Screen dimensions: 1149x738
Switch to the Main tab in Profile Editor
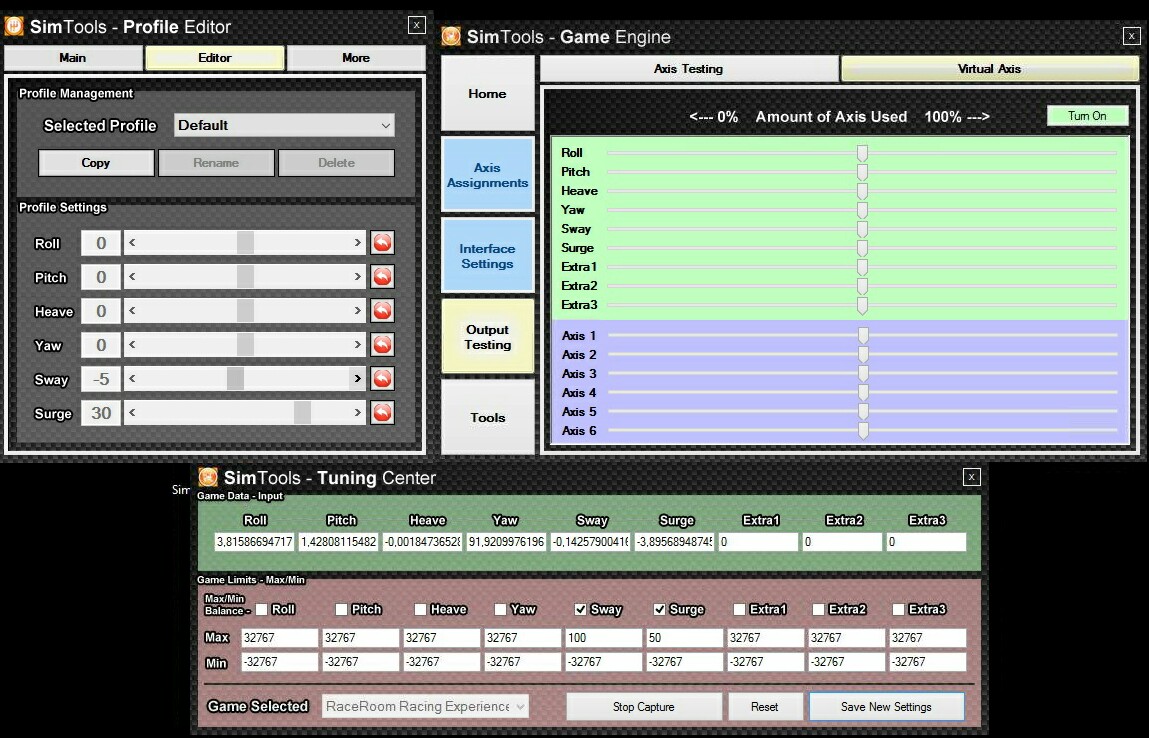coord(73,58)
